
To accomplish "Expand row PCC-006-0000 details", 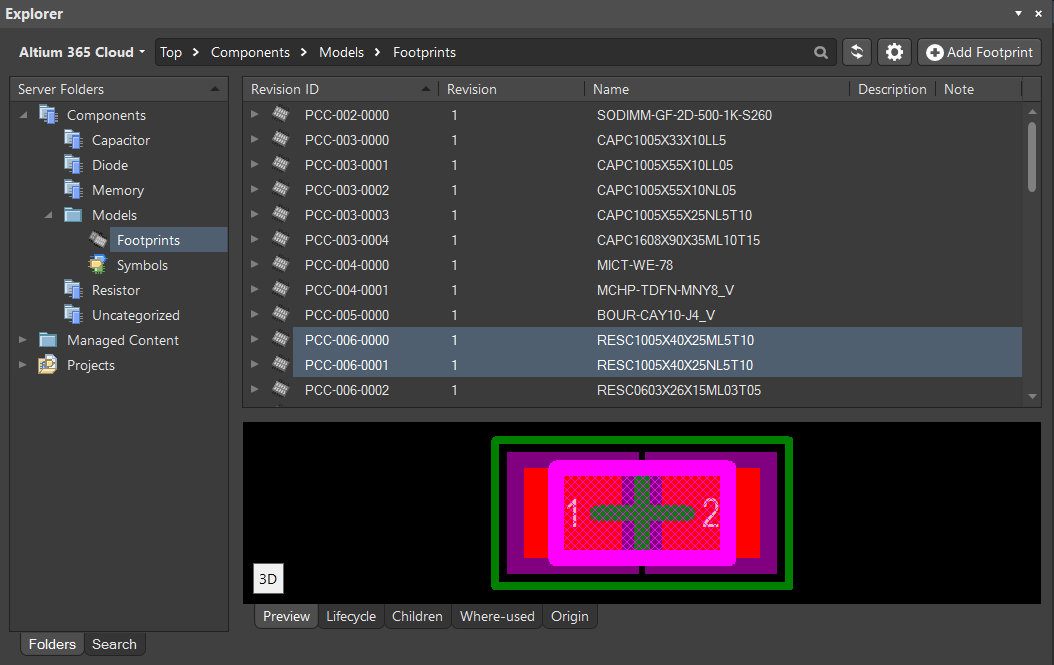I will [255, 340].
